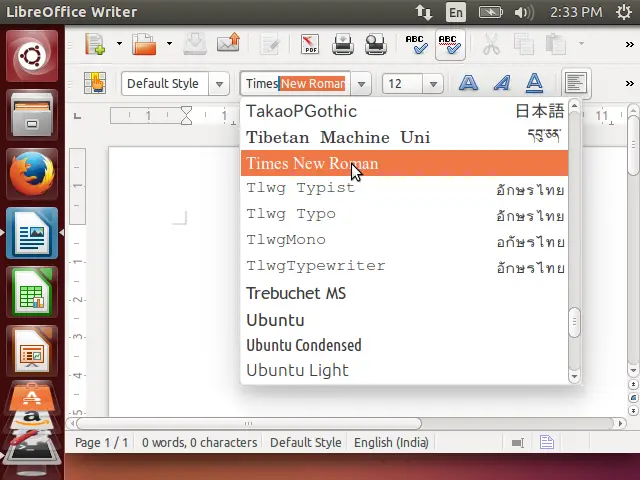
Task: Click the Previous Page navigation button
Action: (x=633, y=384)
